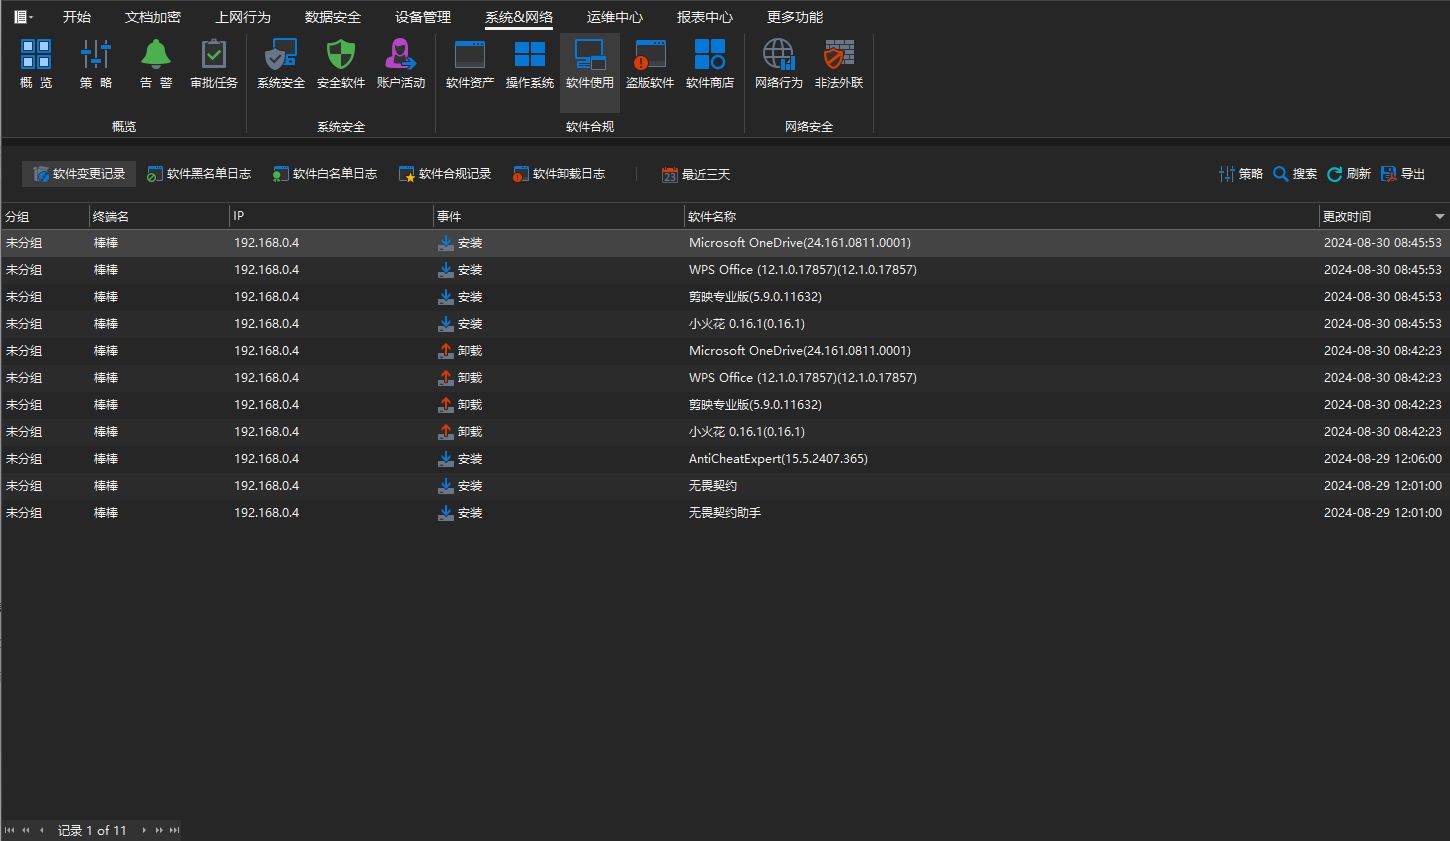Open the 最近三天 time filter
The width and height of the screenshot is (1450, 841).
click(x=695, y=173)
